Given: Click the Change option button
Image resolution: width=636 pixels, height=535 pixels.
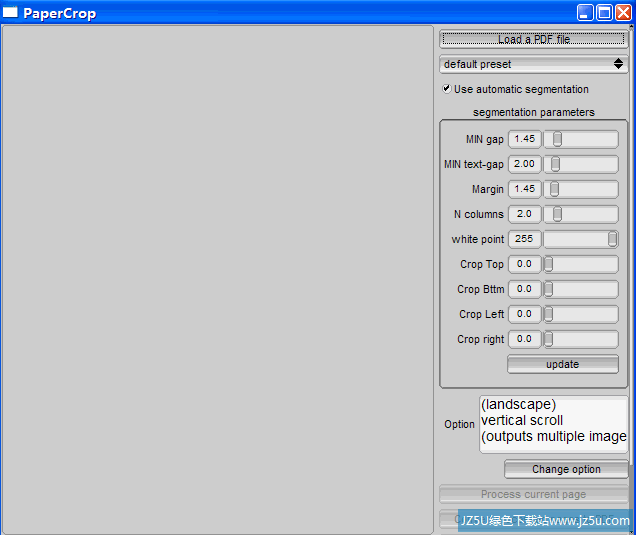Looking at the screenshot, I should pos(566,469).
